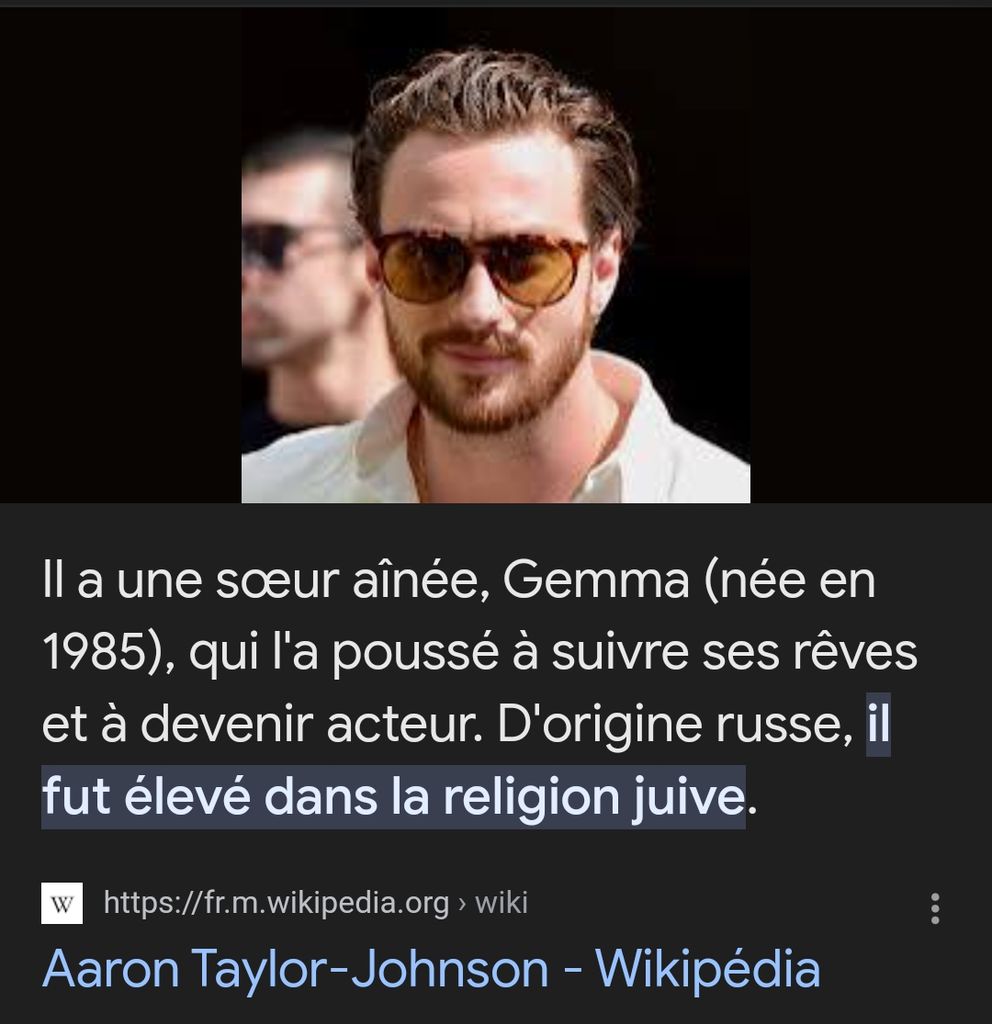Click the breadcrumb chevron after wikipedia.org
Viewport: 992px width, 1024px height.
pos(462,904)
